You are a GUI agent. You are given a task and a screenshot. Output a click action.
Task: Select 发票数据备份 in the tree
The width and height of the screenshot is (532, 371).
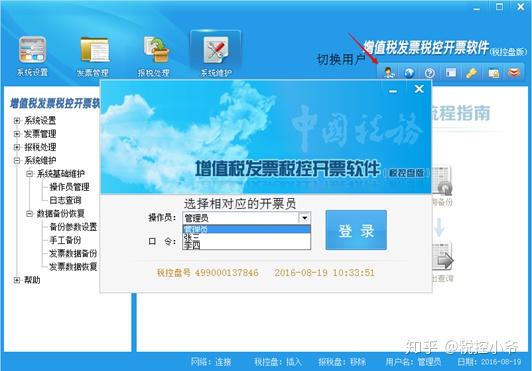[x=73, y=253]
